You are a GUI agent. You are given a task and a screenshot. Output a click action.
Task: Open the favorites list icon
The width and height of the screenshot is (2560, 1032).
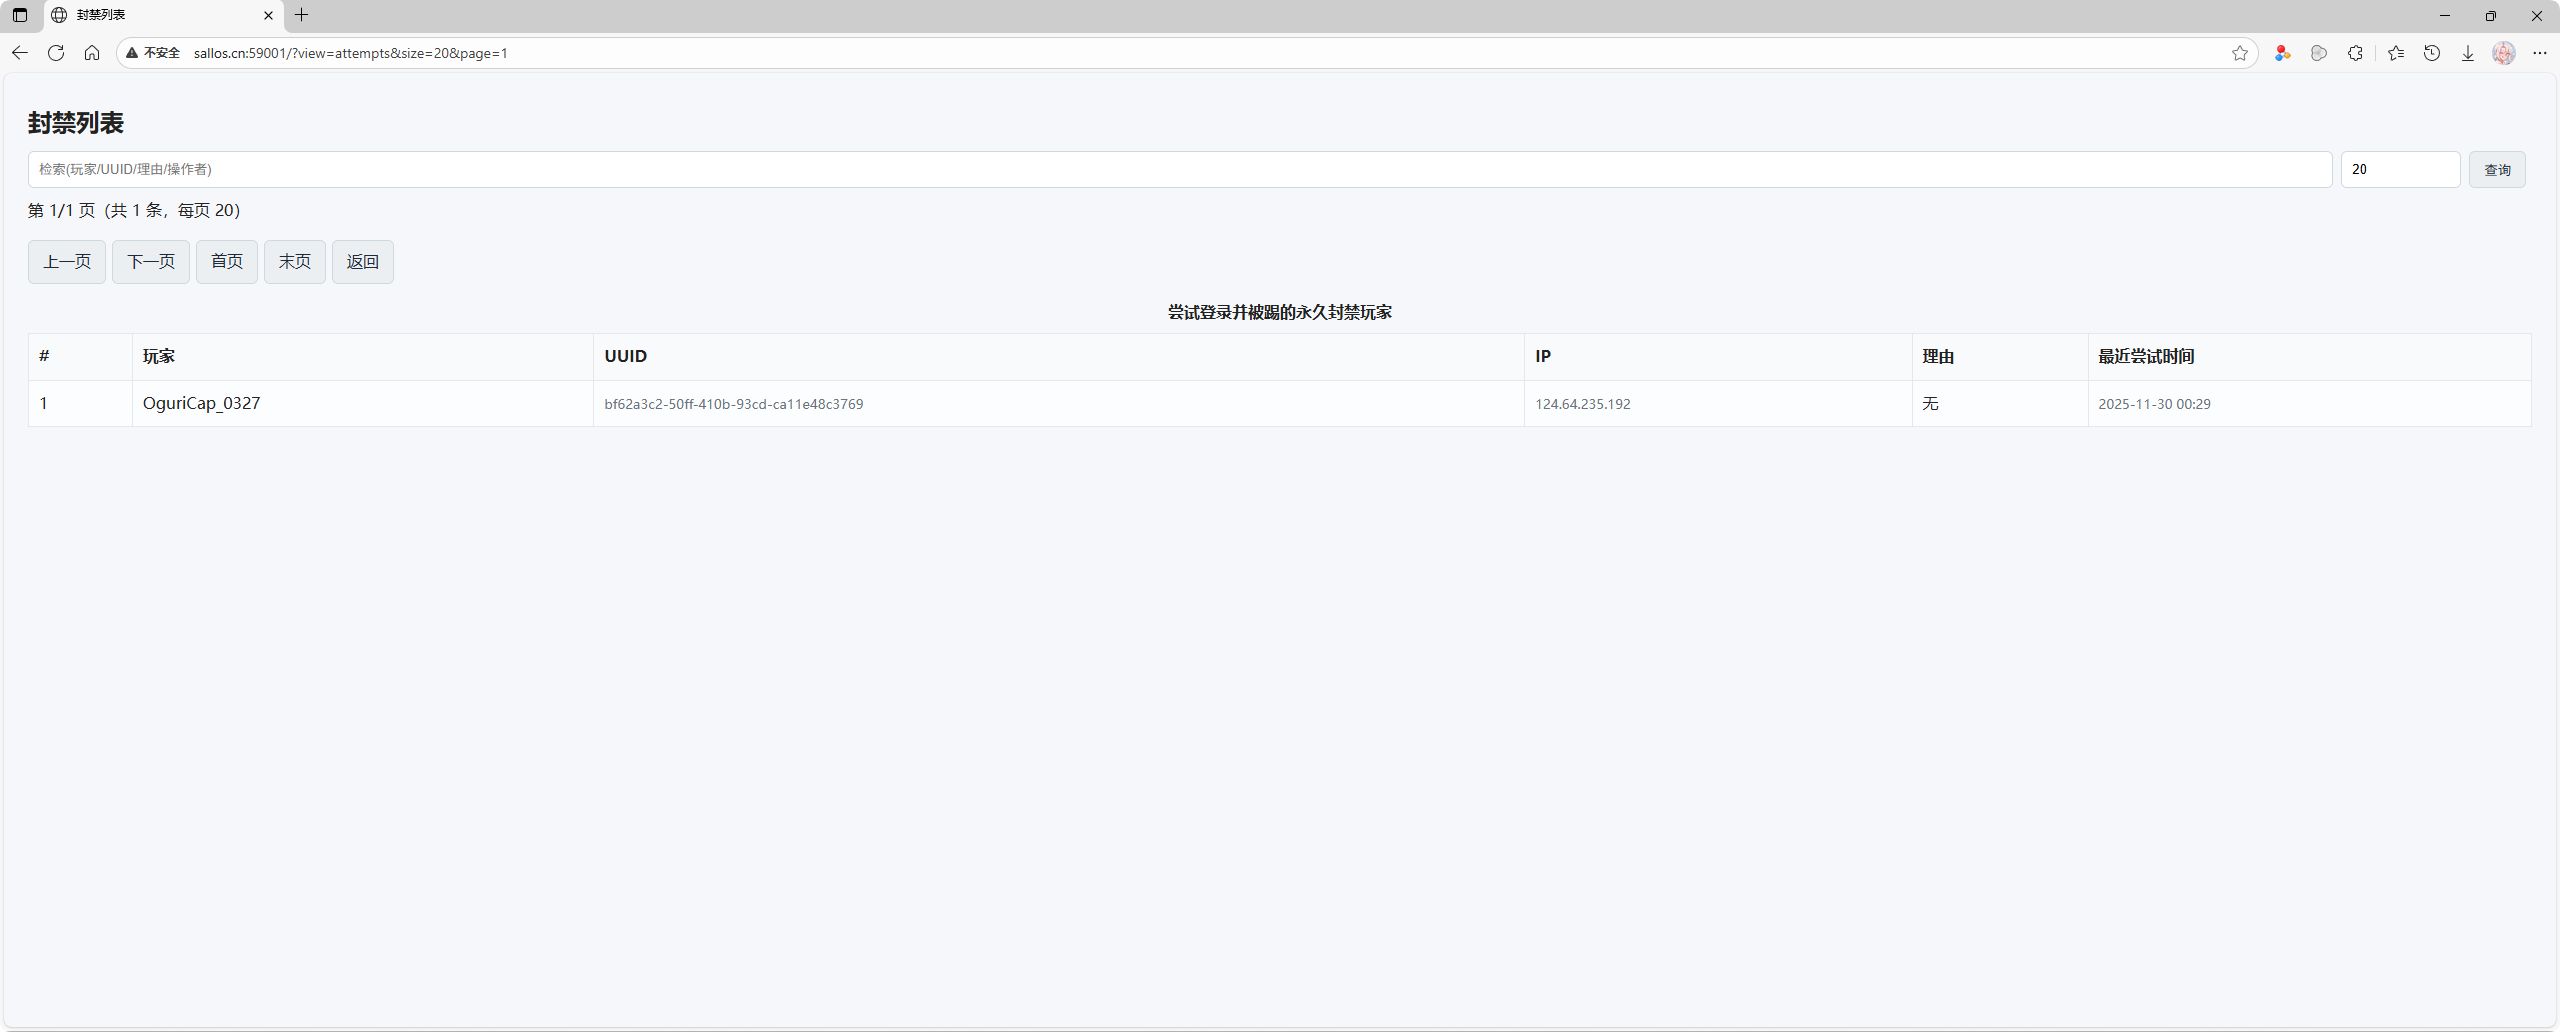[x=2396, y=53]
